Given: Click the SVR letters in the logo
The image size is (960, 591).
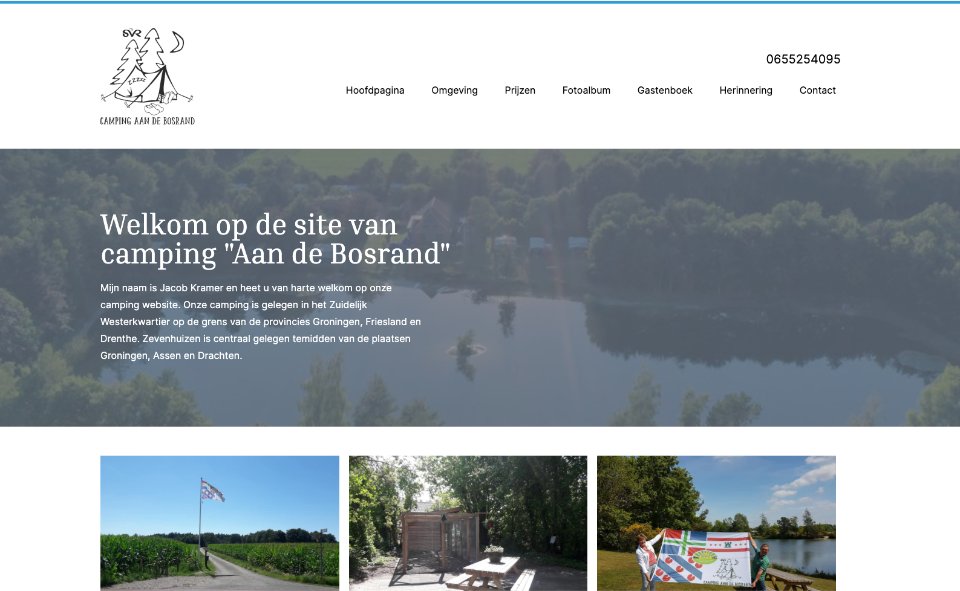Looking at the screenshot, I should tap(130, 36).
